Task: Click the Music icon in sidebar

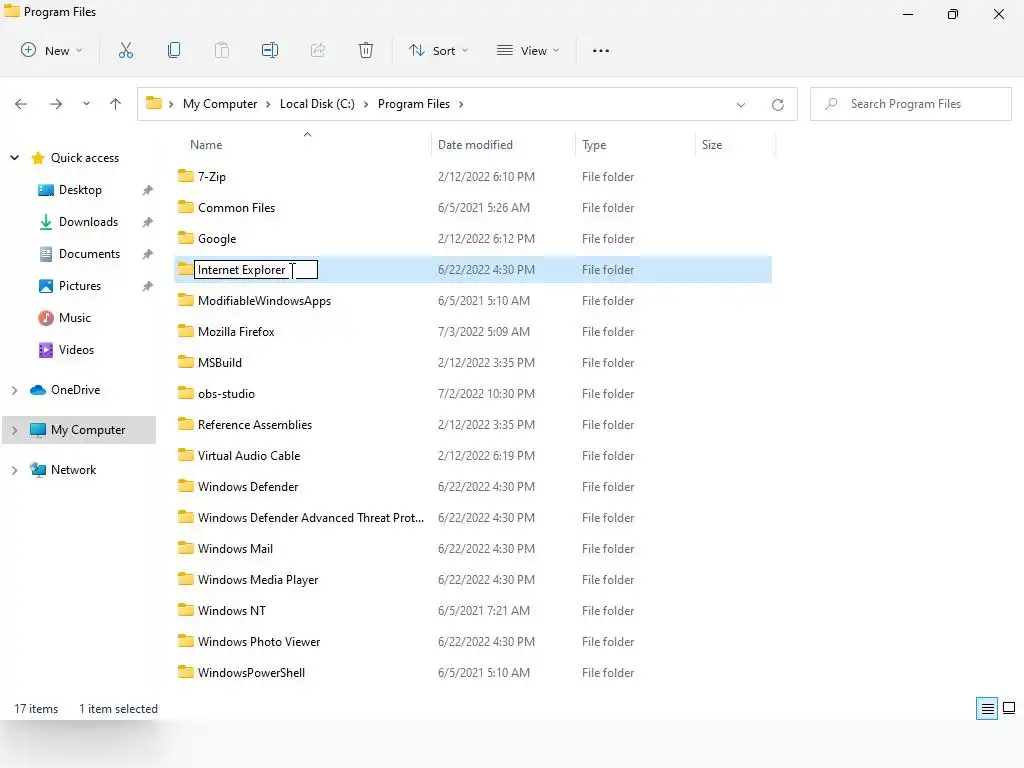Action: tap(46, 318)
